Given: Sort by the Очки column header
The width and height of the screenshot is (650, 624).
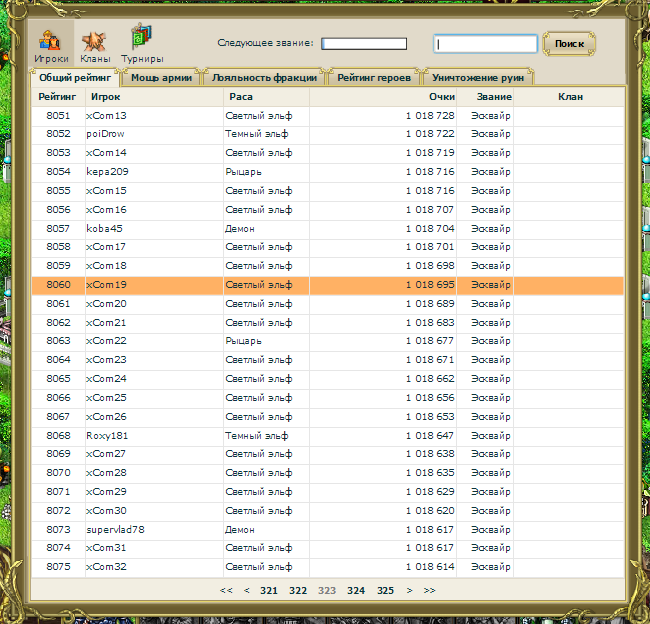Looking at the screenshot, I should click(441, 97).
